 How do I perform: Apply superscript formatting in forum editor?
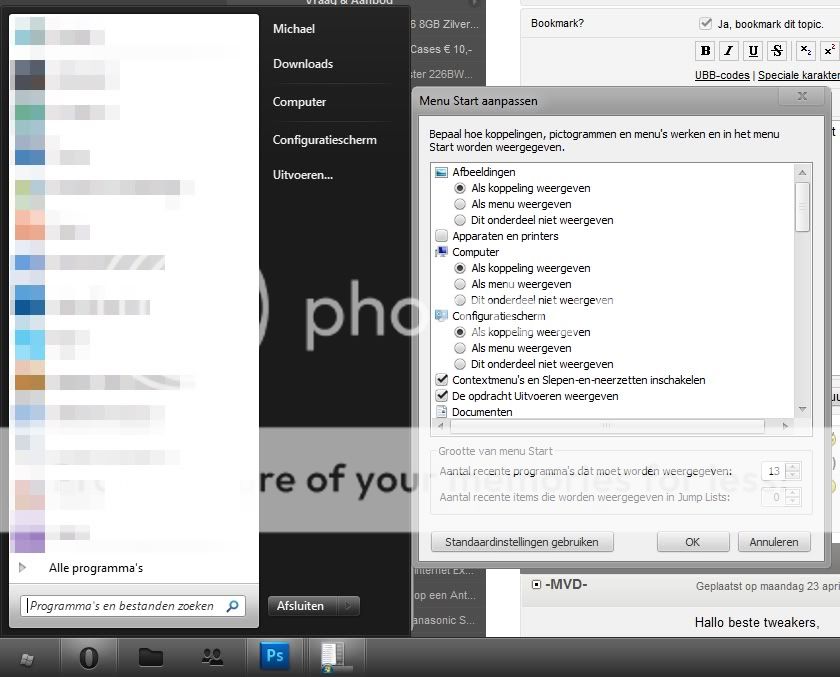pos(830,51)
